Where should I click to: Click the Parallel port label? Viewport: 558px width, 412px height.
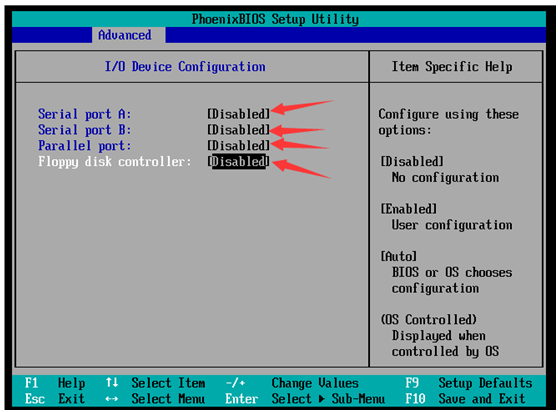pos(84,146)
